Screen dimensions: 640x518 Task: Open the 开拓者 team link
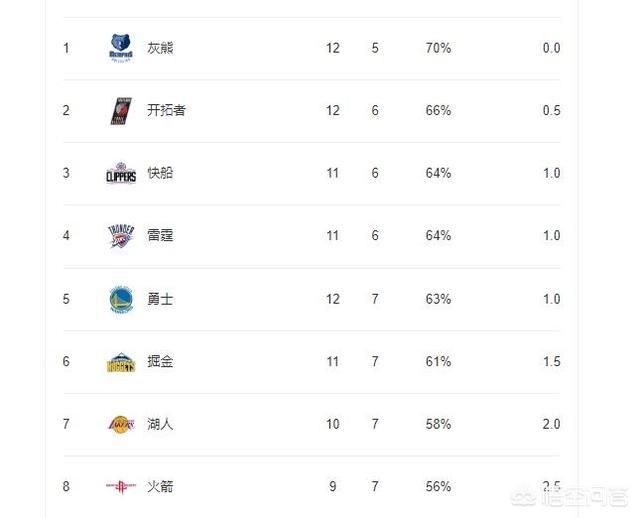pyautogui.click(x=166, y=111)
